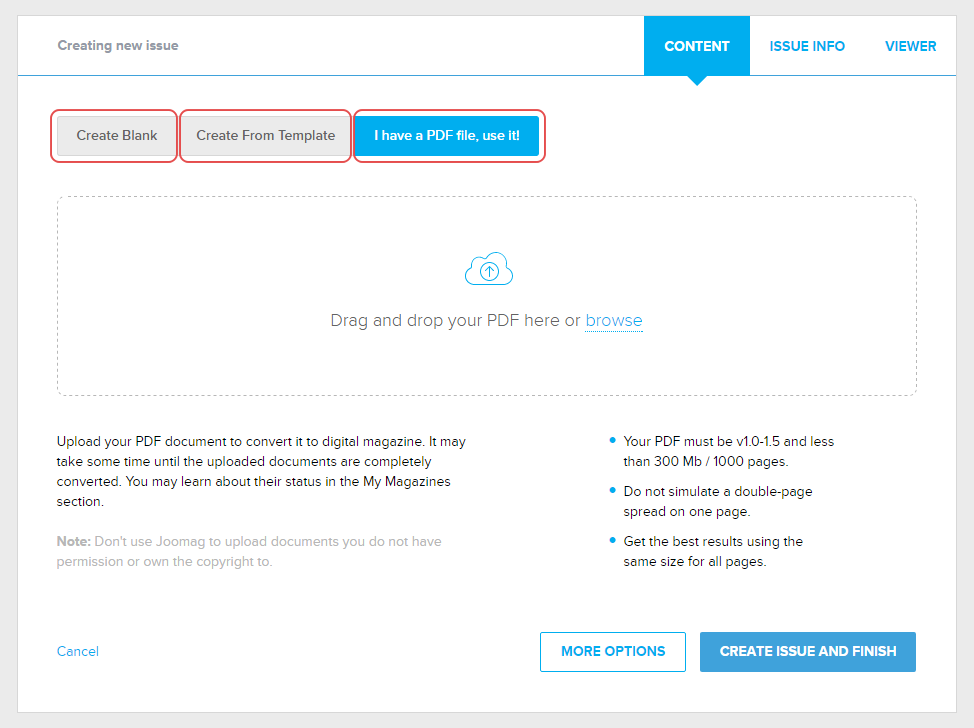Select the Create Blank option
The height and width of the screenshot is (728, 974).
[x=117, y=136]
